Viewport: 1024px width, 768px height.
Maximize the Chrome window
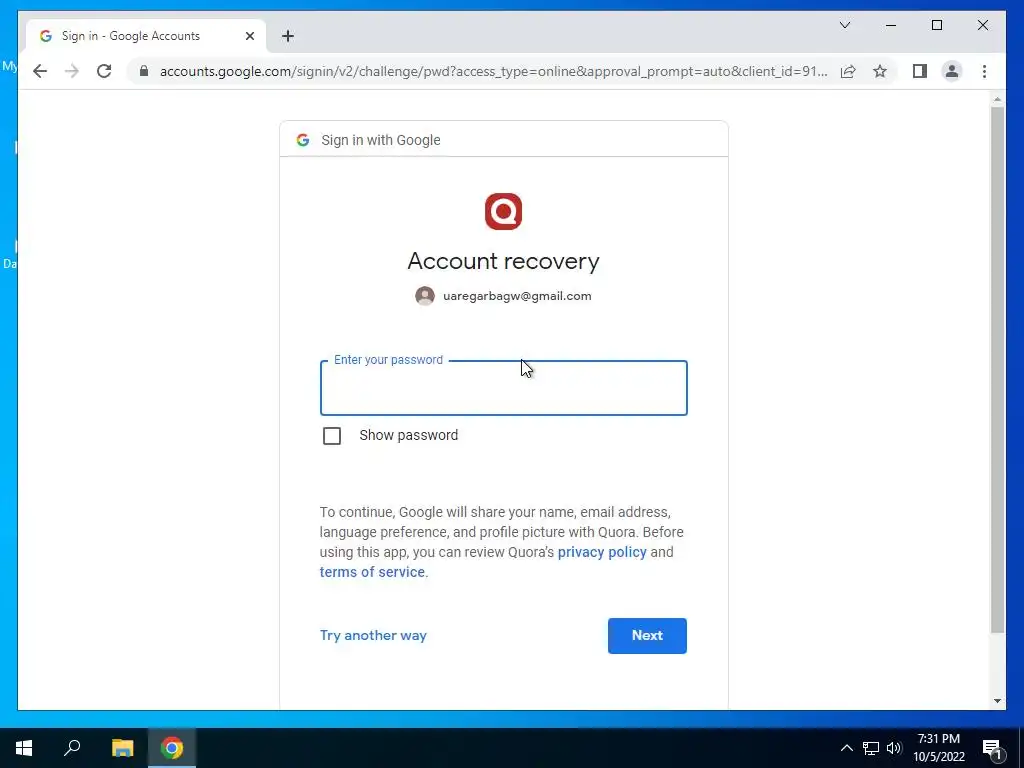[x=936, y=25]
